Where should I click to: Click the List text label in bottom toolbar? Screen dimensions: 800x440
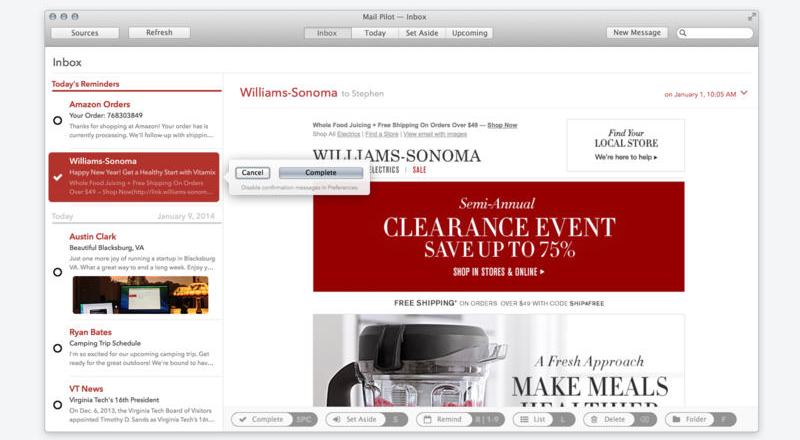[x=539, y=420]
